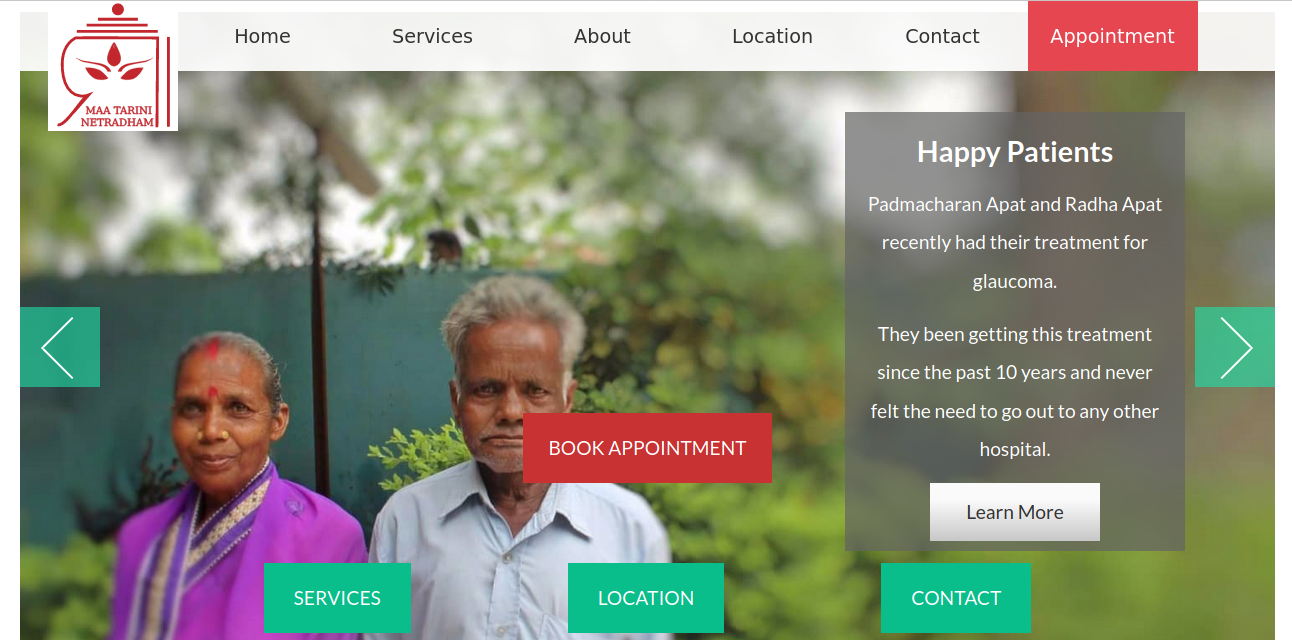This screenshot has height=640, width=1292.
Task: Click the Happy Patients heading
Action: click(1015, 152)
